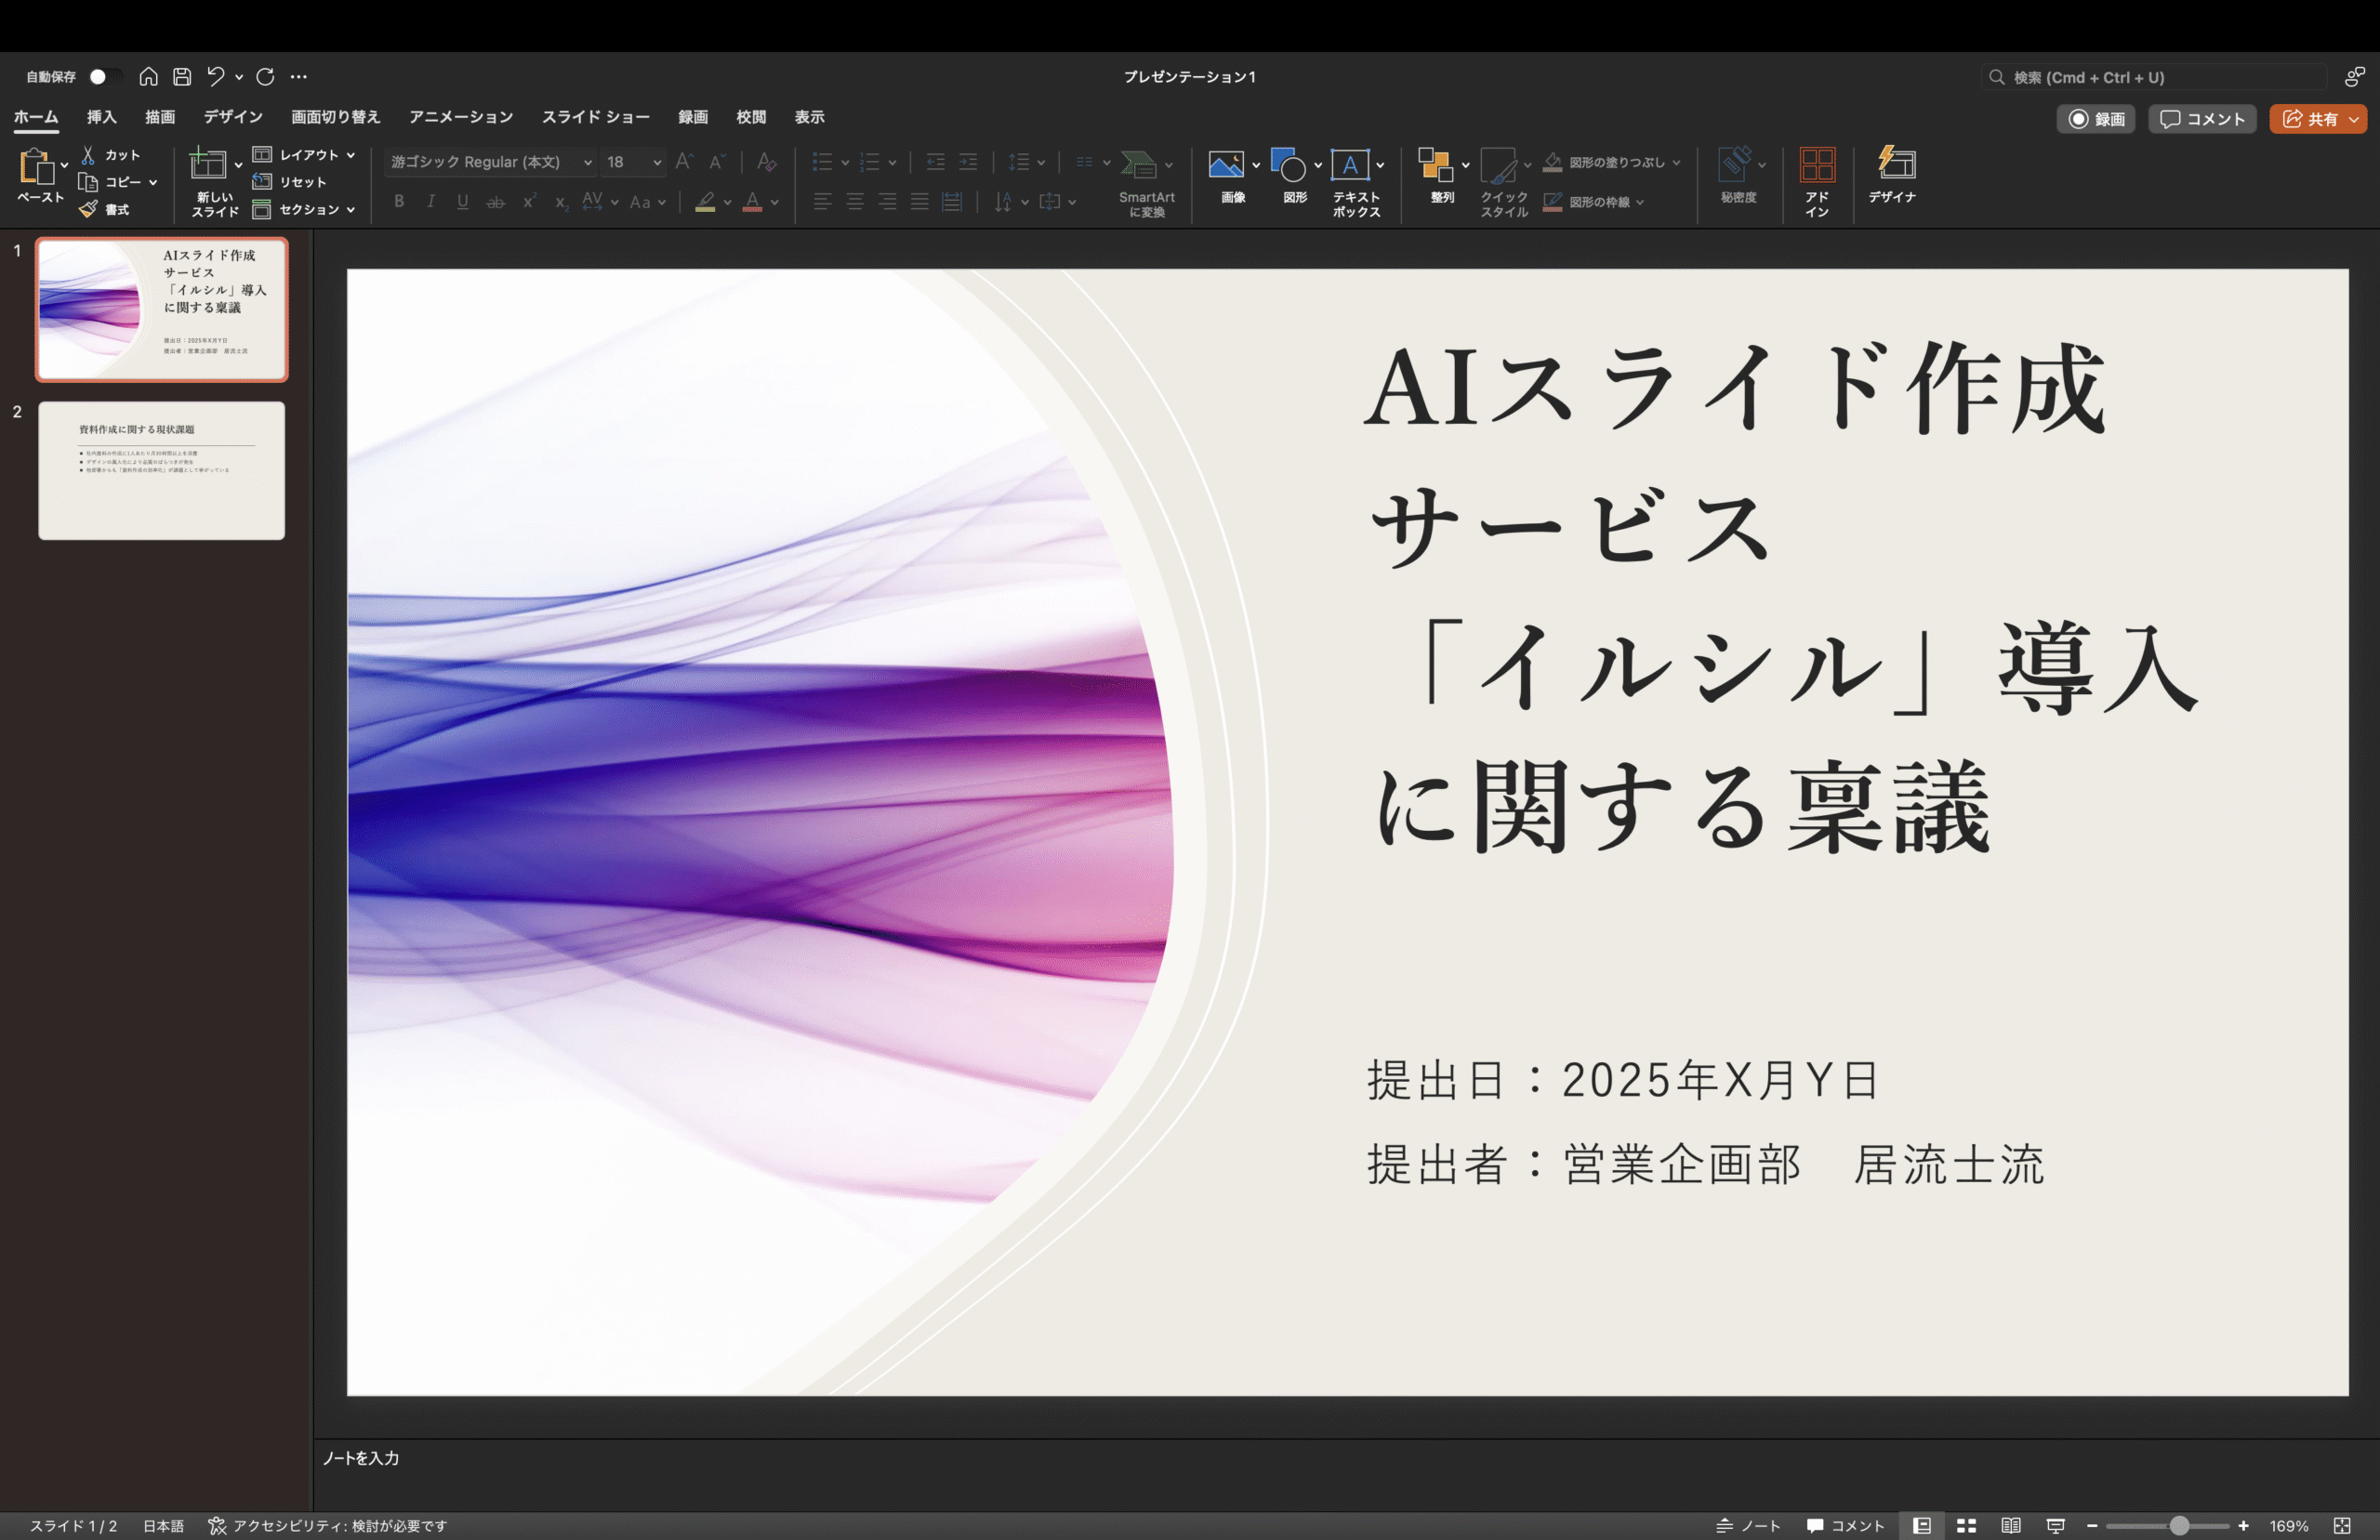Click the ノート button in status bar

click(1749, 1526)
